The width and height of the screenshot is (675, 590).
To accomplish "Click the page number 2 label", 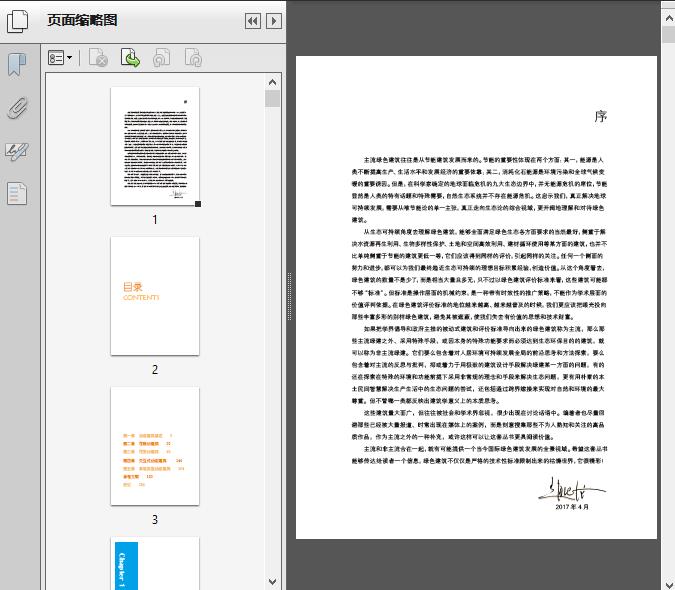I will (x=155, y=370).
